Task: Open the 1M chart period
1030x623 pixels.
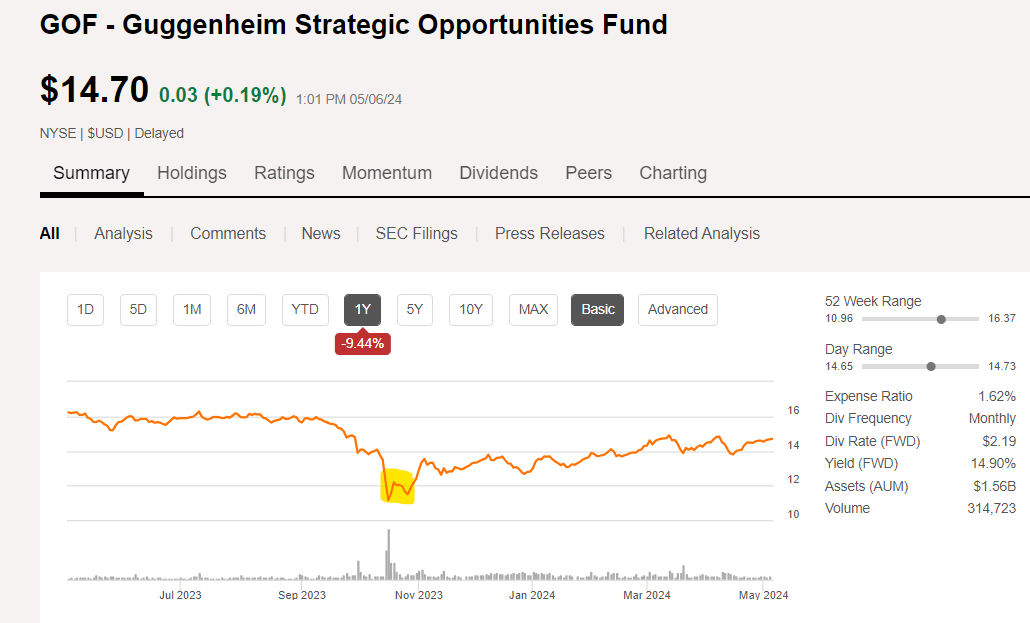Action: pyautogui.click(x=192, y=310)
